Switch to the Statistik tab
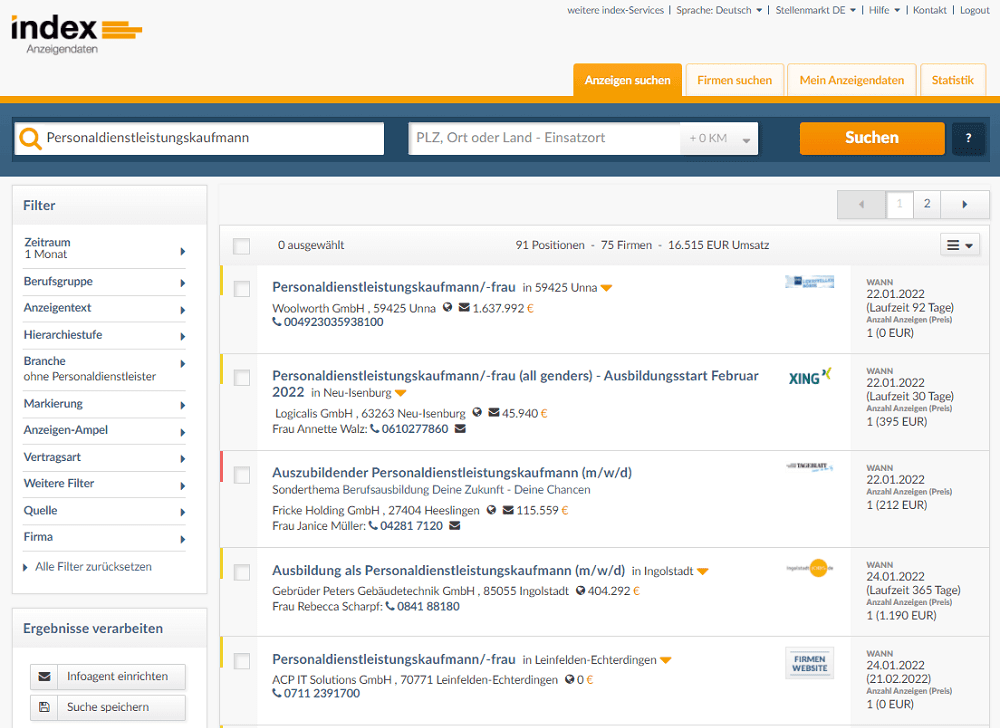This screenshot has width=1000, height=728. [x=953, y=80]
